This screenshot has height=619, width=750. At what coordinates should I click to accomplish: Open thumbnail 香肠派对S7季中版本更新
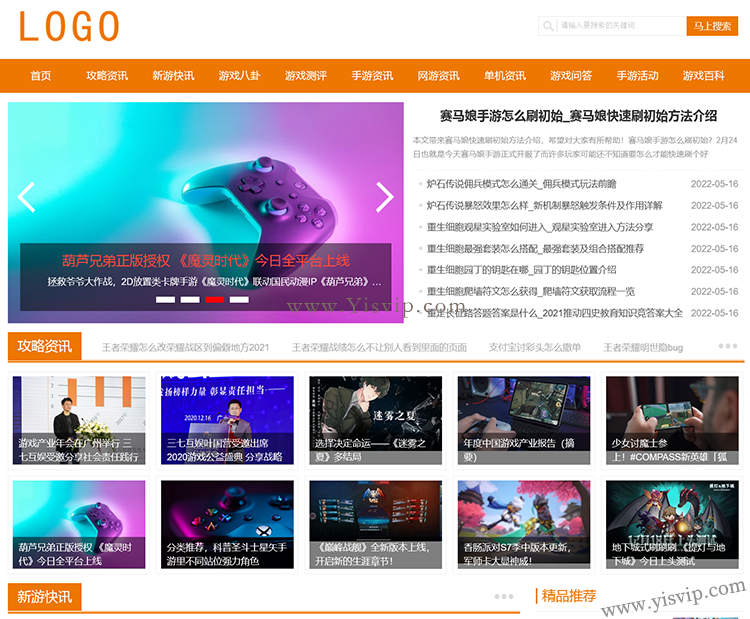click(x=524, y=524)
